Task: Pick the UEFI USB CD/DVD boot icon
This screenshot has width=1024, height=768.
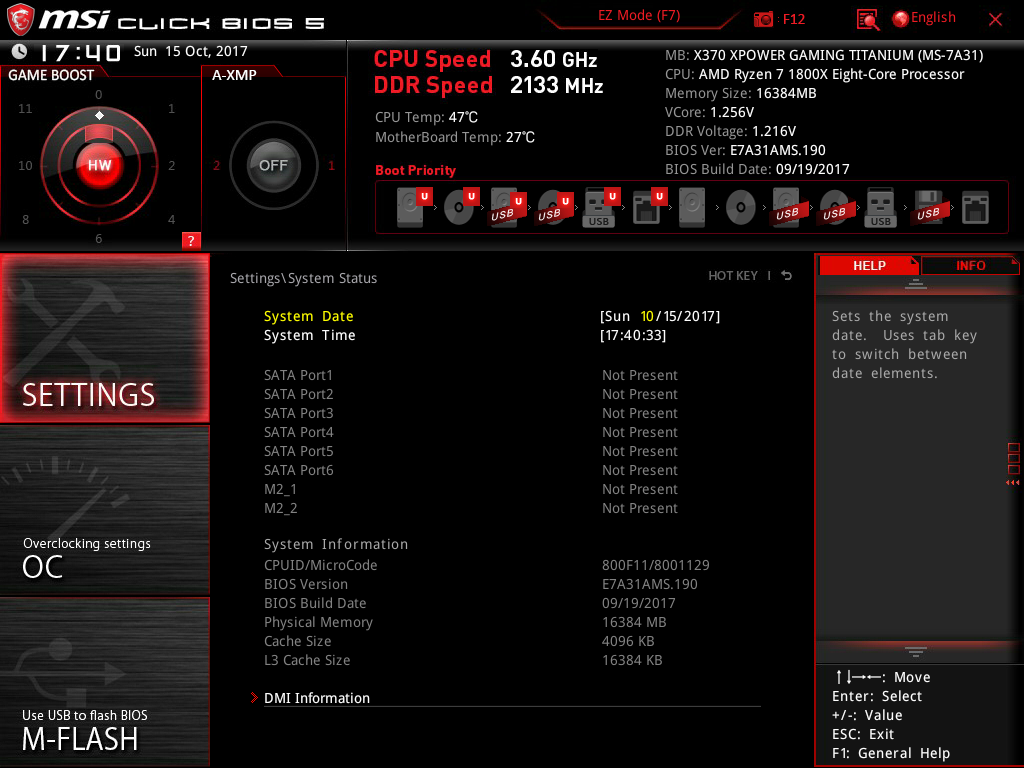Action: (x=555, y=208)
